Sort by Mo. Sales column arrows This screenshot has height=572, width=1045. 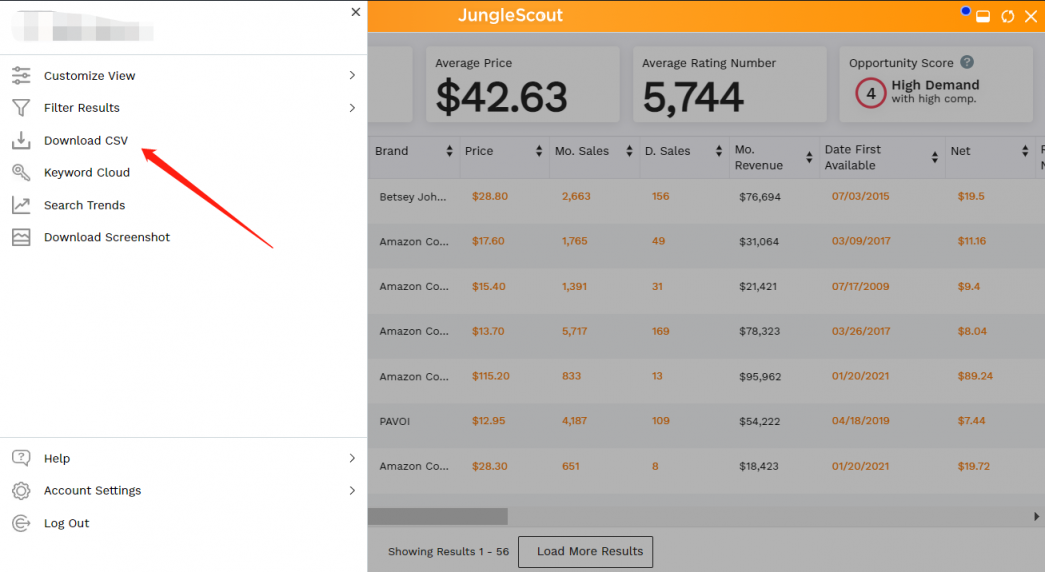pos(629,152)
